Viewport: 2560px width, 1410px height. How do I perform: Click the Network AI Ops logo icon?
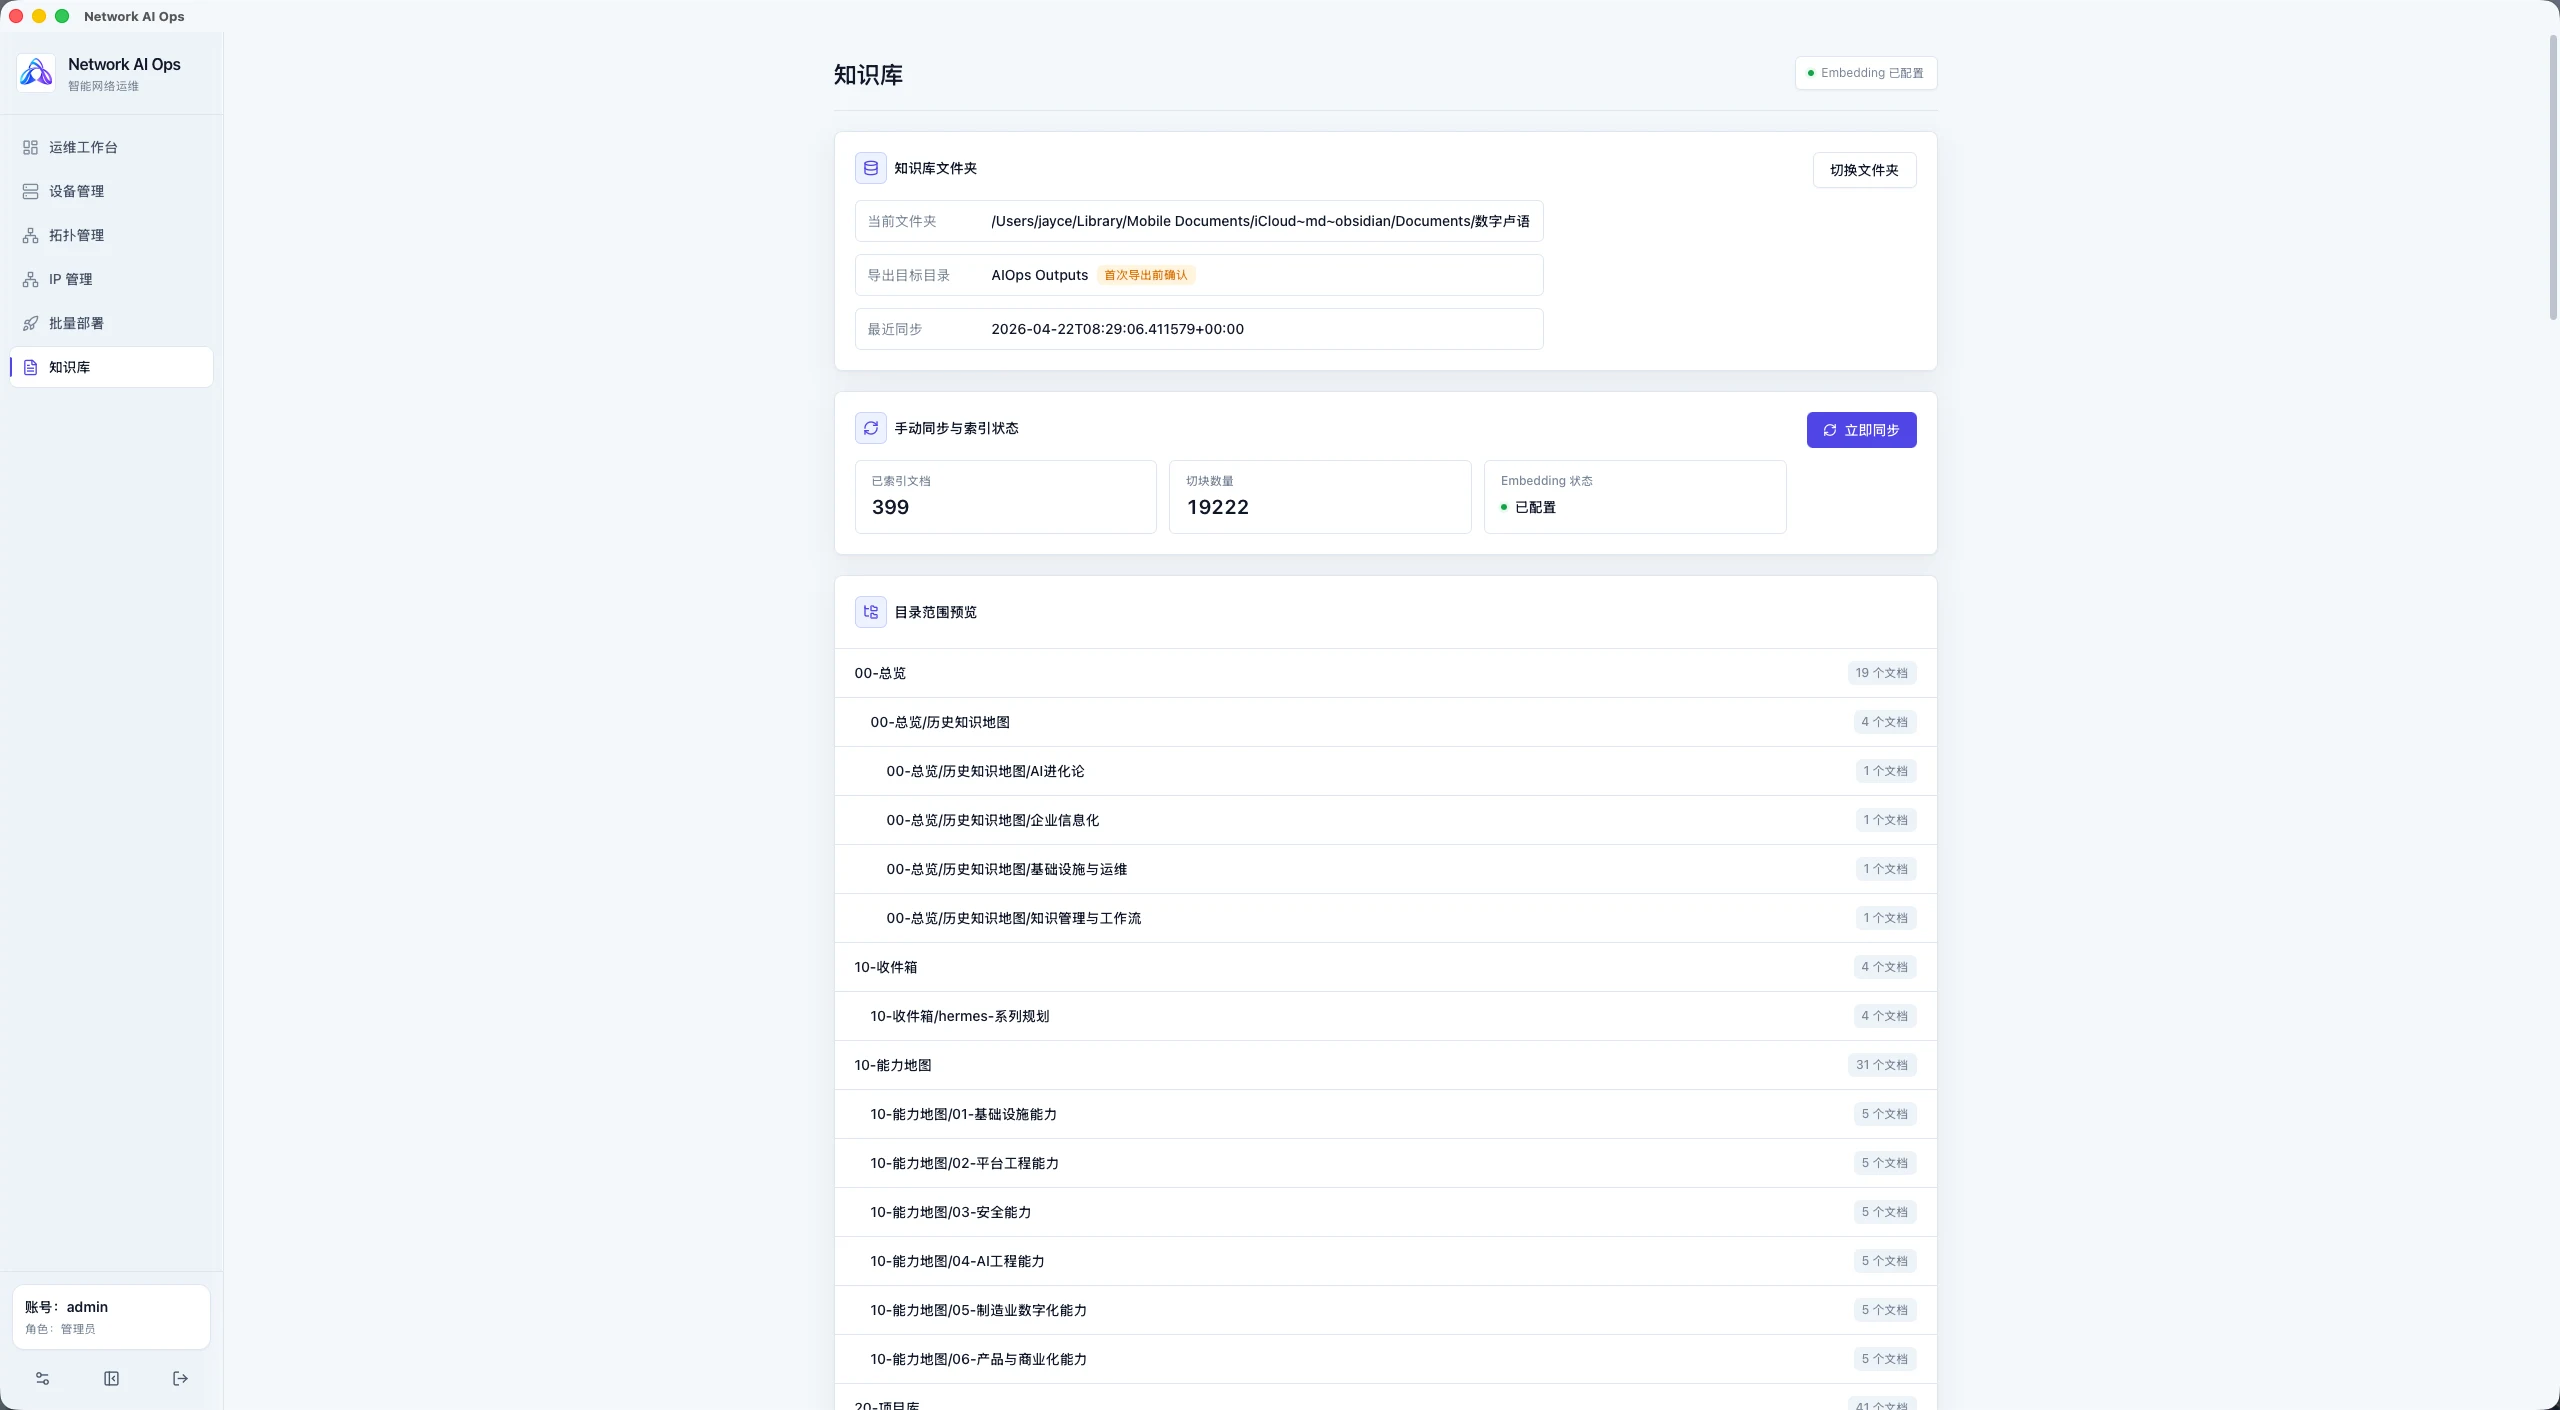(36, 73)
